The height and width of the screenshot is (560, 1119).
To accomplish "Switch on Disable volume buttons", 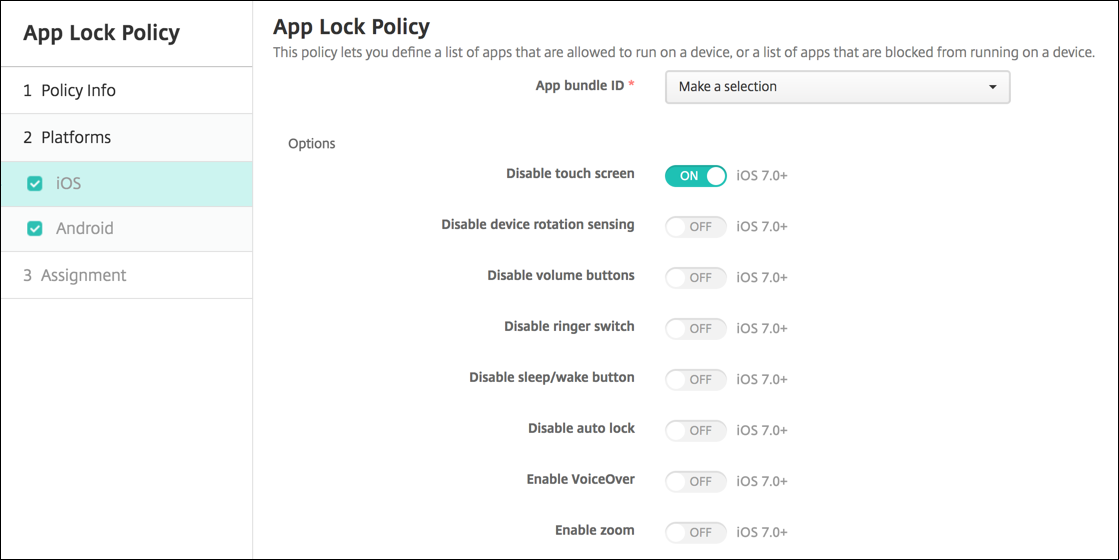I will [695, 278].
